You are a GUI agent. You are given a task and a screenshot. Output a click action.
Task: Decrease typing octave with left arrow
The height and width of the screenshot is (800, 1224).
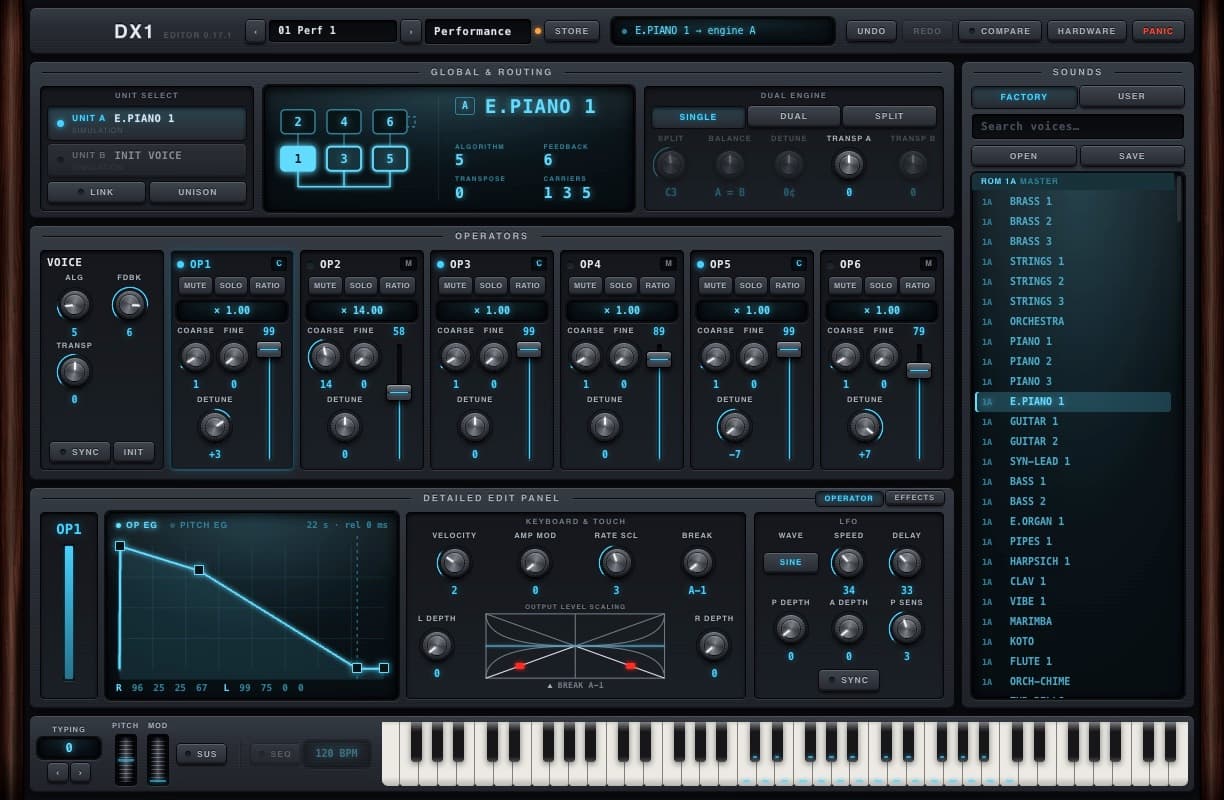pos(58,772)
